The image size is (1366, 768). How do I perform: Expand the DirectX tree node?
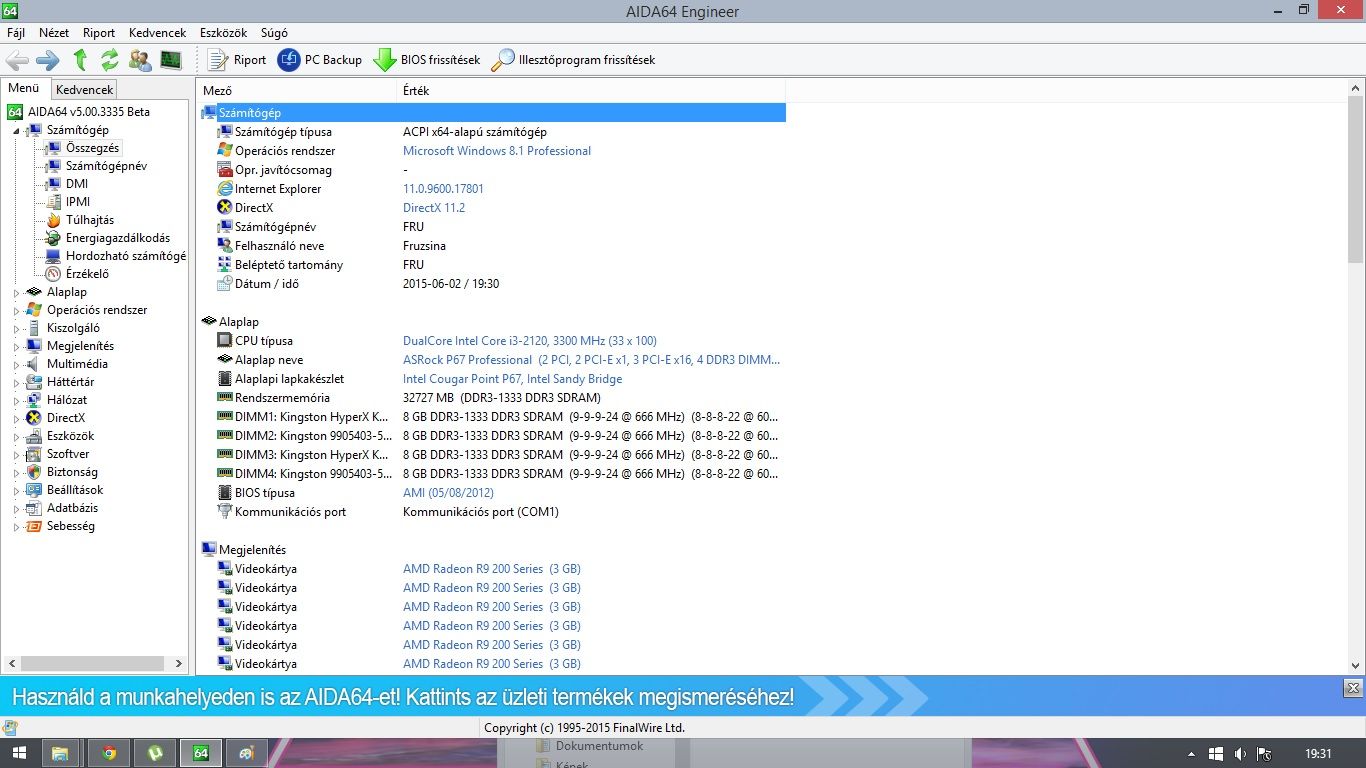click(x=16, y=419)
